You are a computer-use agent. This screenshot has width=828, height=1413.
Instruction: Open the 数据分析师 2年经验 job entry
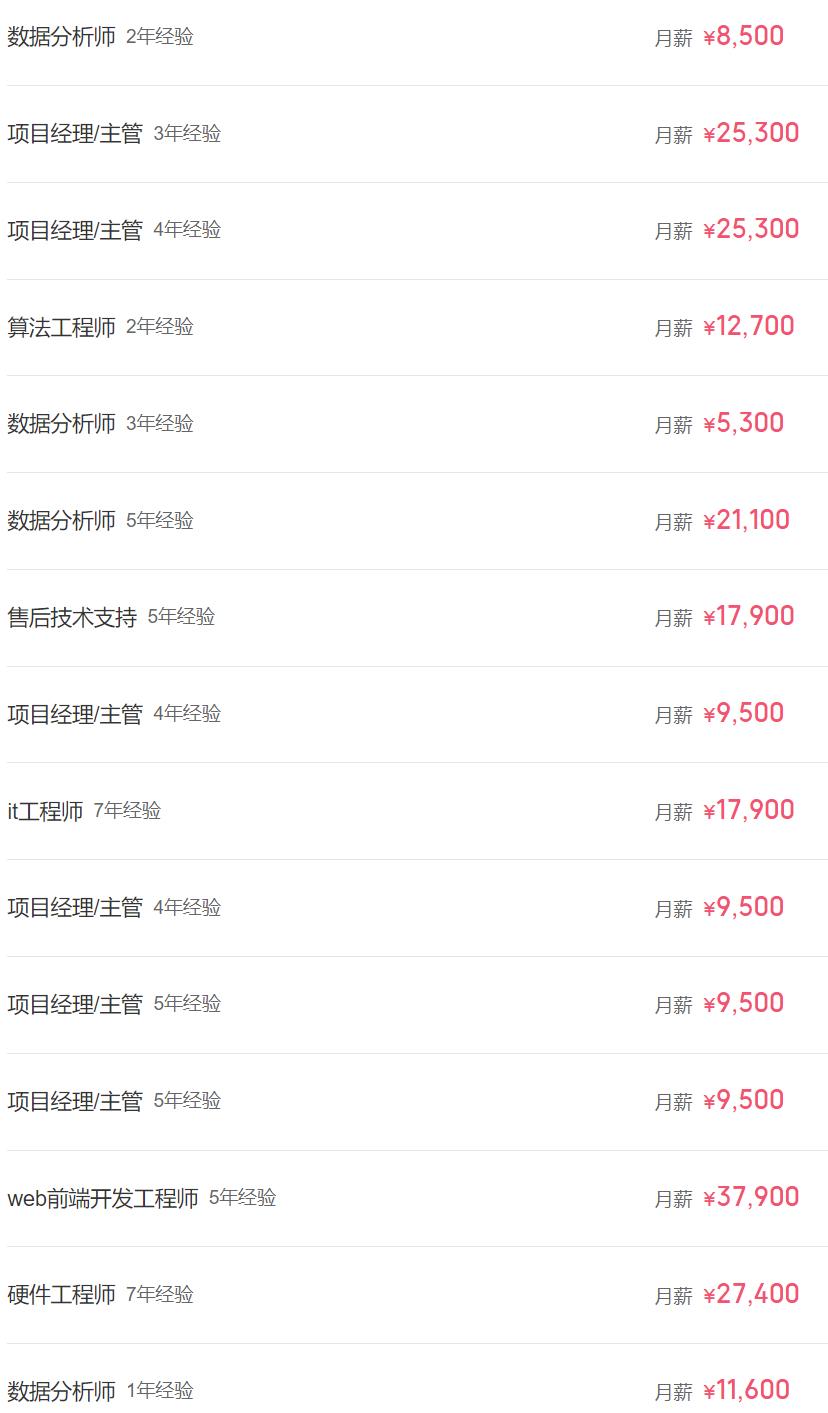pyautogui.click(x=62, y=37)
